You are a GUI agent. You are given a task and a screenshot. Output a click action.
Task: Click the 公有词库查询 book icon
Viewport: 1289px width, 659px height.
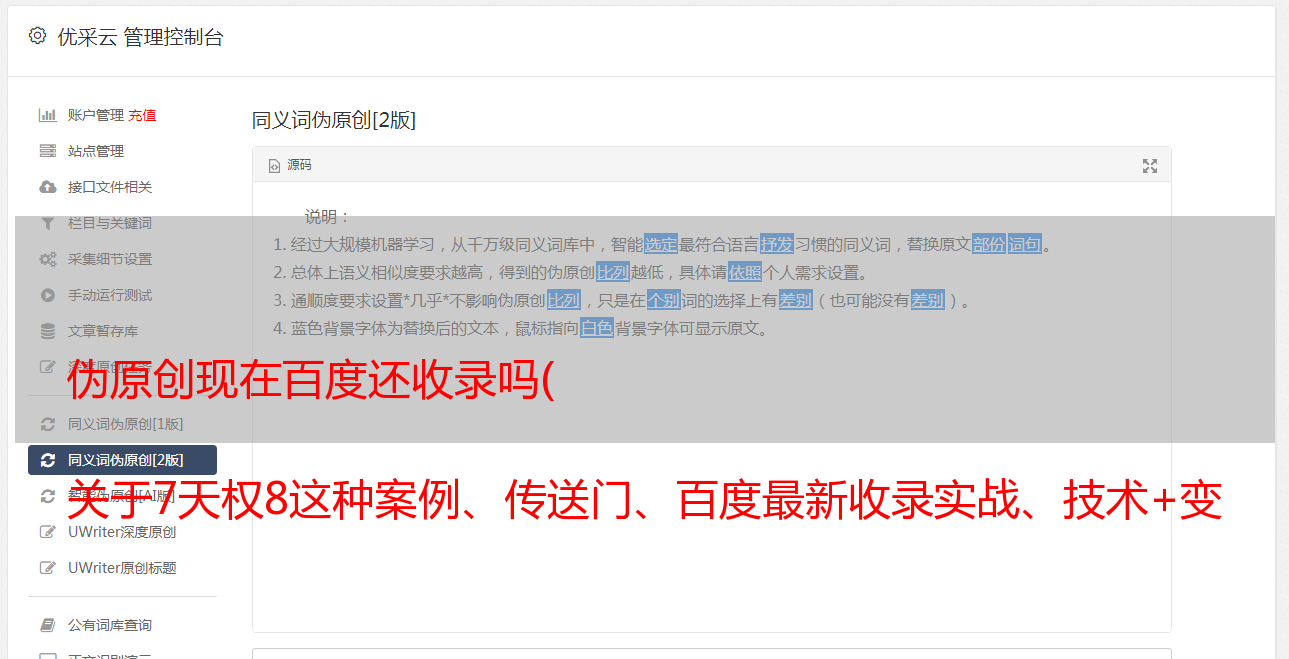(x=47, y=625)
